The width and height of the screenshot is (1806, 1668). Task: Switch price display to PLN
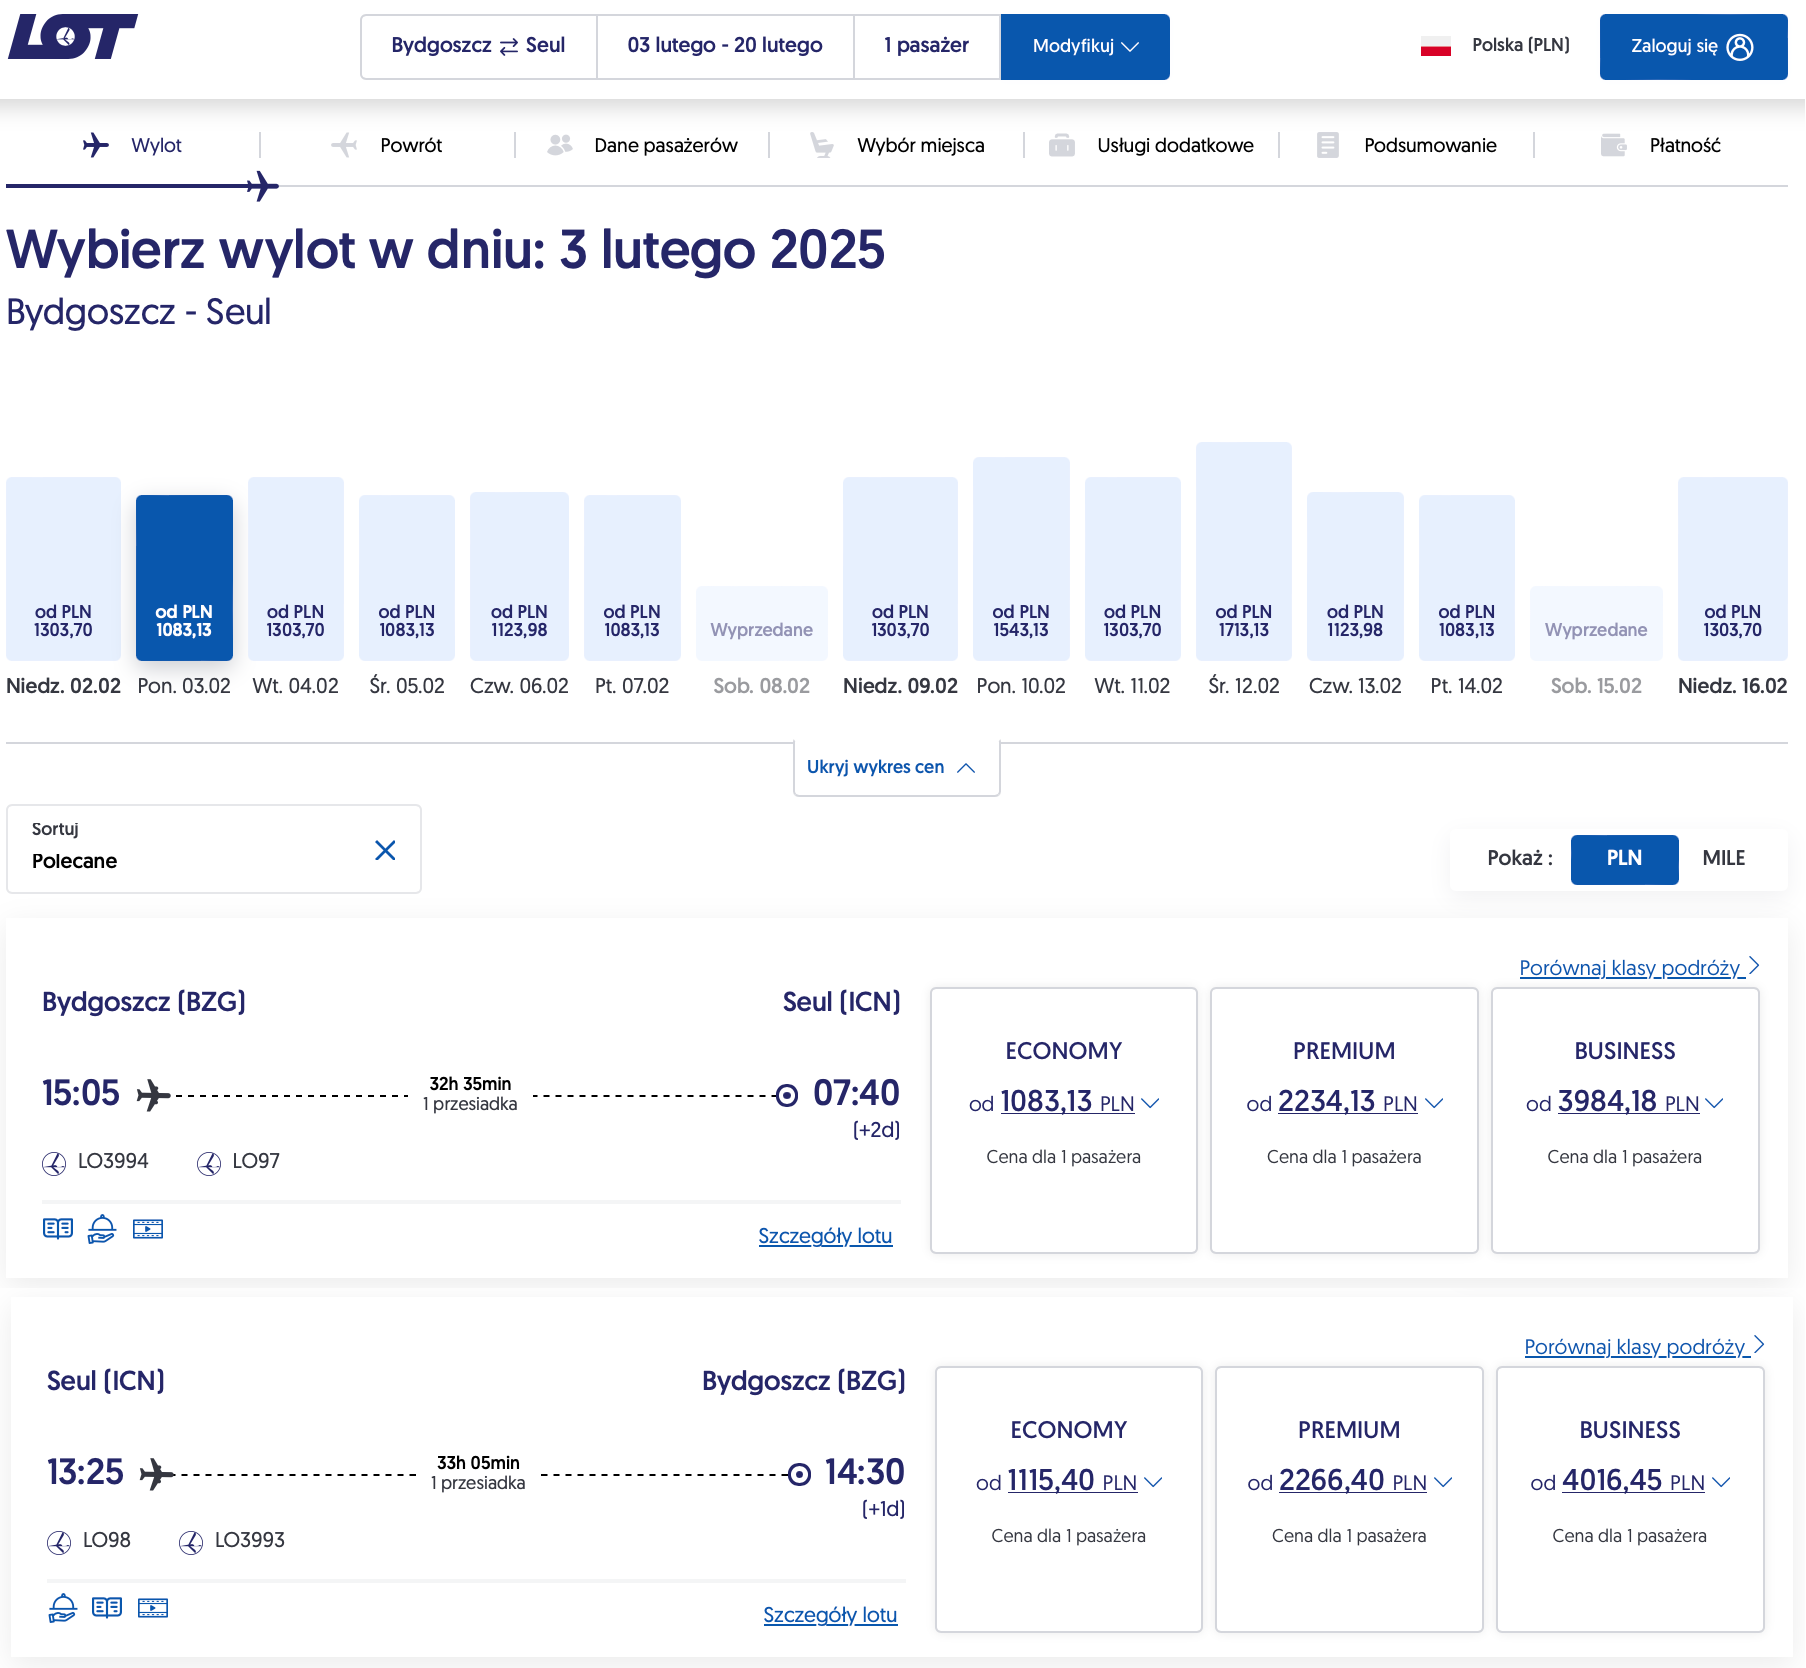tap(1624, 858)
